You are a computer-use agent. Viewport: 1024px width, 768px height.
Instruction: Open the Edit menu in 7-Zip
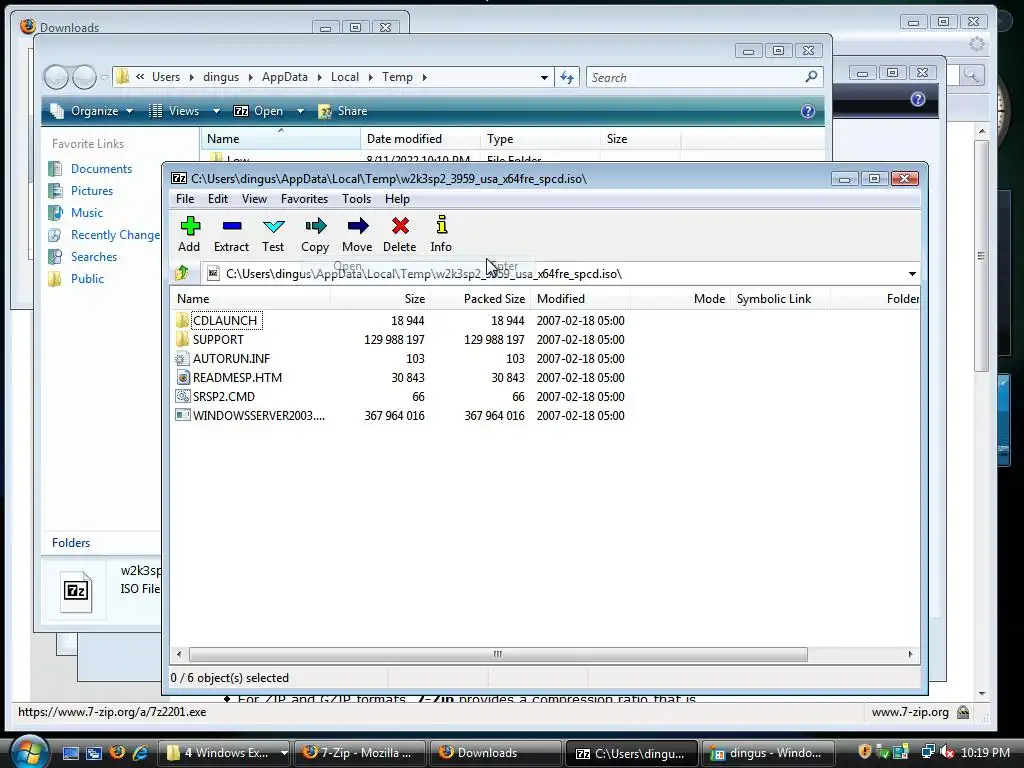218,199
